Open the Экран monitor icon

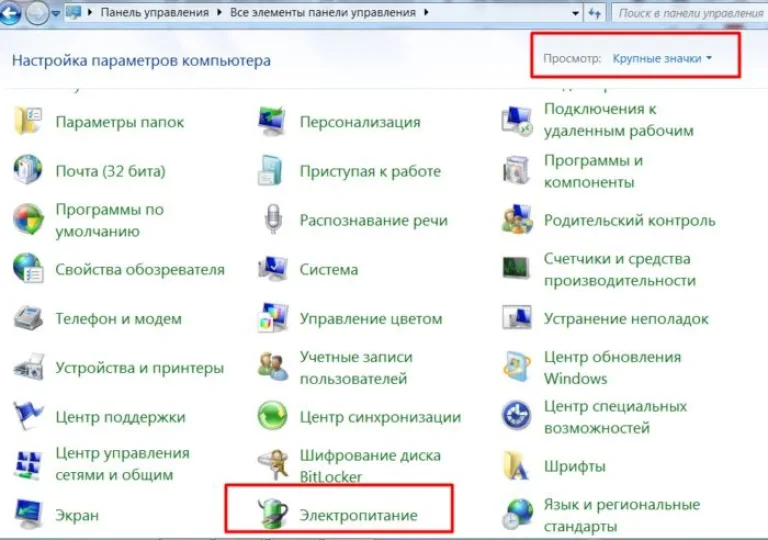click(x=28, y=514)
